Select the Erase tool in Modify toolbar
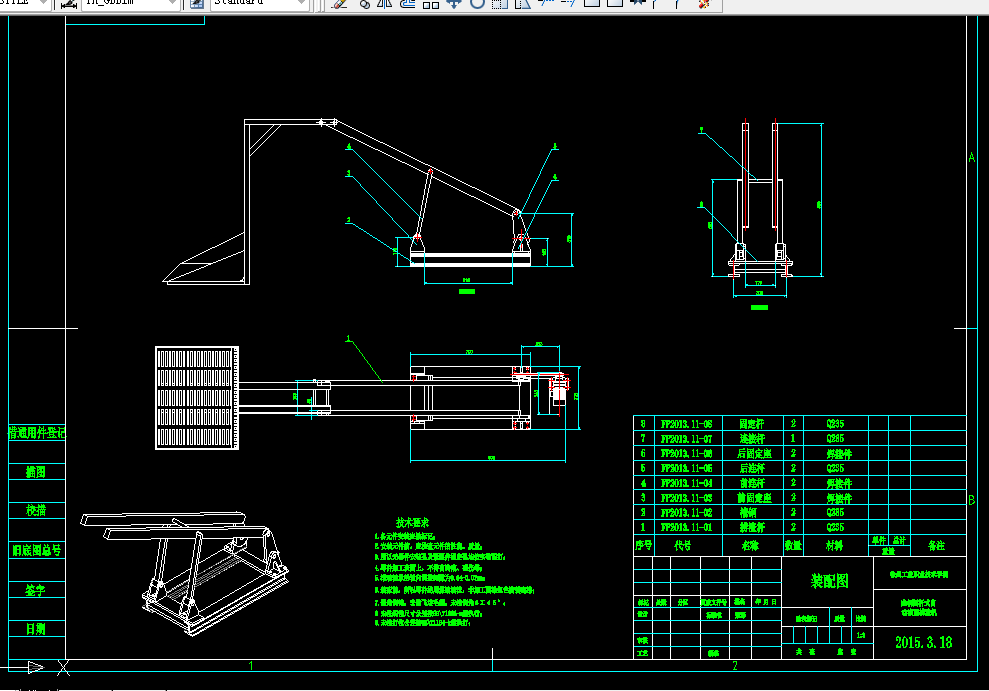Image resolution: width=989 pixels, height=691 pixels. (340, 3)
